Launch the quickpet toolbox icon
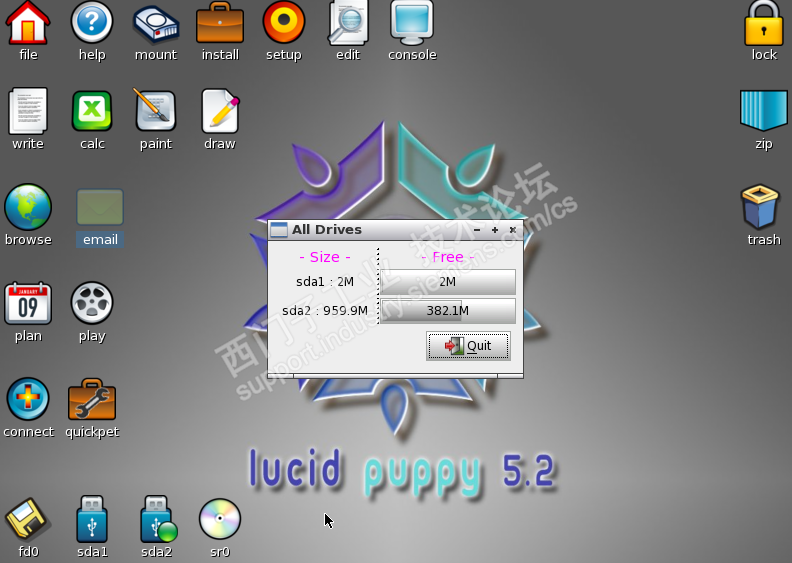 91,399
